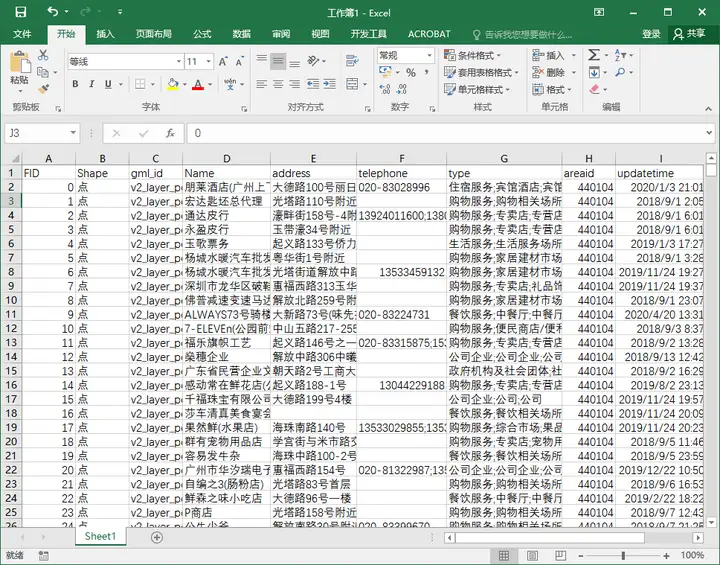This screenshot has height=565, width=720.
Task: Switch to the 数据 Data tab
Action: (x=241, y=34)
